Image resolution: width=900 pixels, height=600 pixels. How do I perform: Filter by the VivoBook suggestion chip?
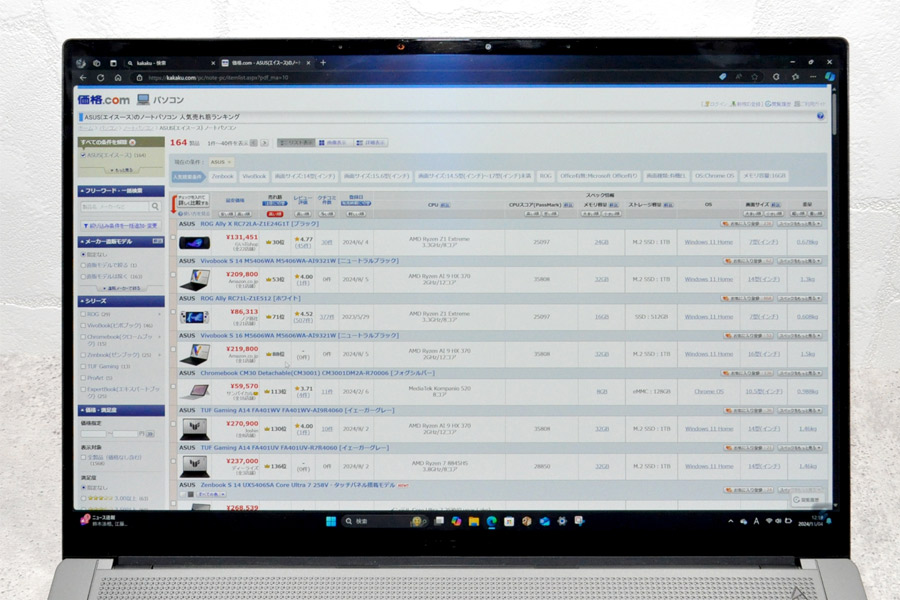click(254, 176)
